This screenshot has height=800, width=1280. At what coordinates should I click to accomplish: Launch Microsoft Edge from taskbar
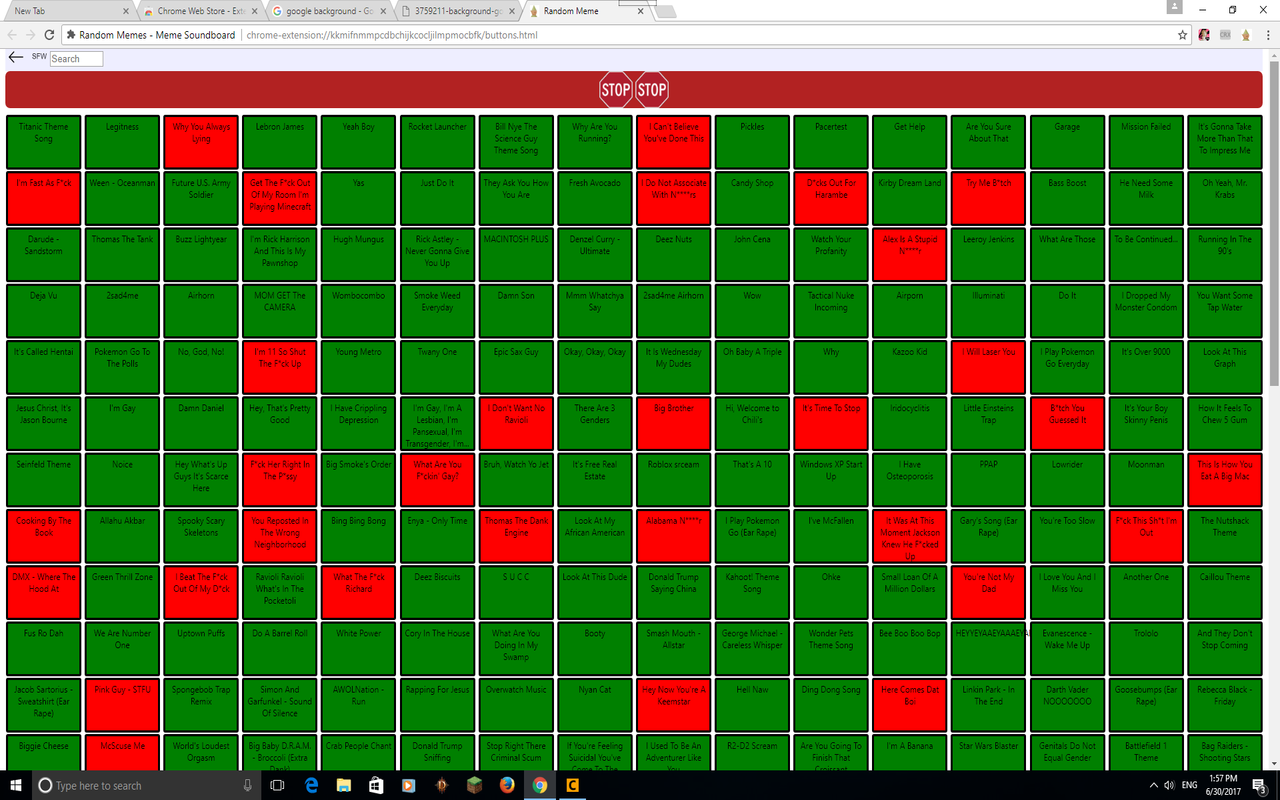coord(311,785)
